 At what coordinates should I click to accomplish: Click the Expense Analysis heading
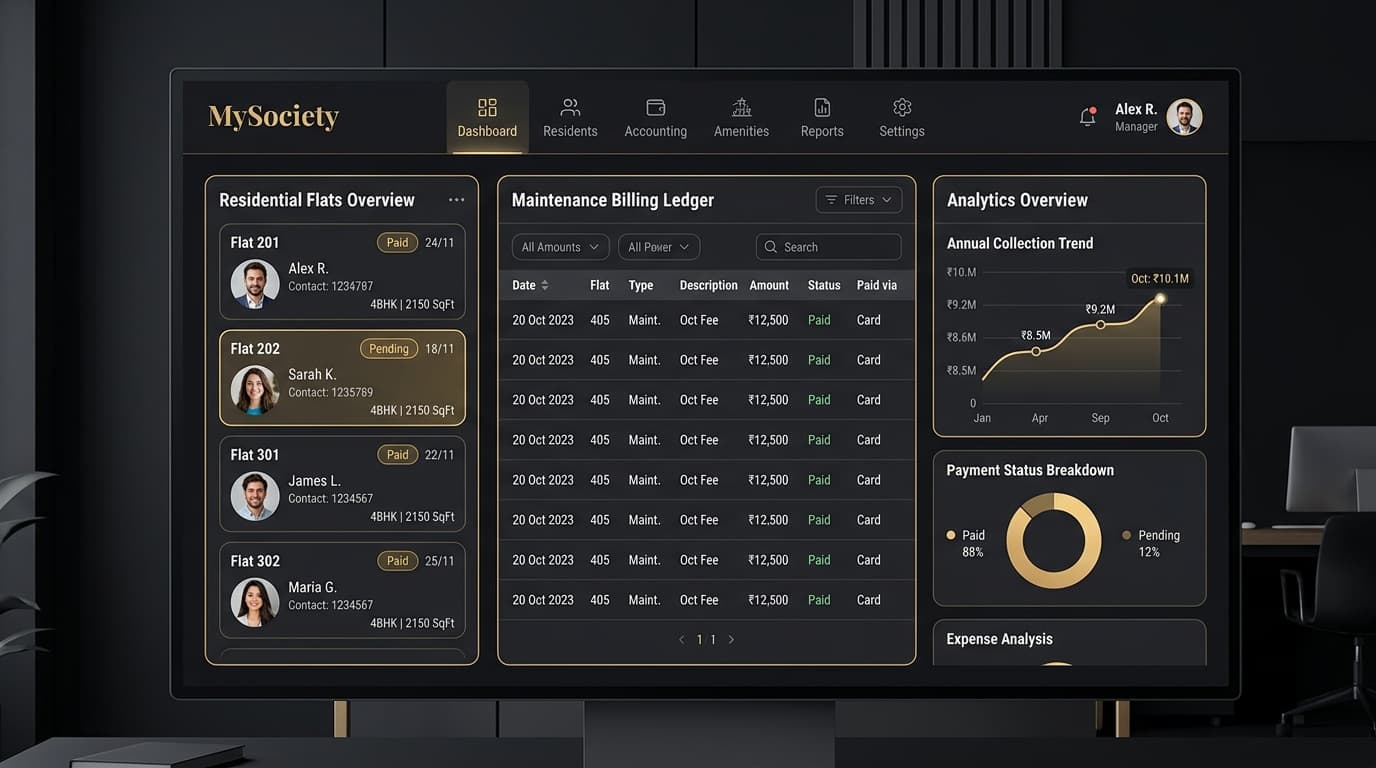coord(999,639)
